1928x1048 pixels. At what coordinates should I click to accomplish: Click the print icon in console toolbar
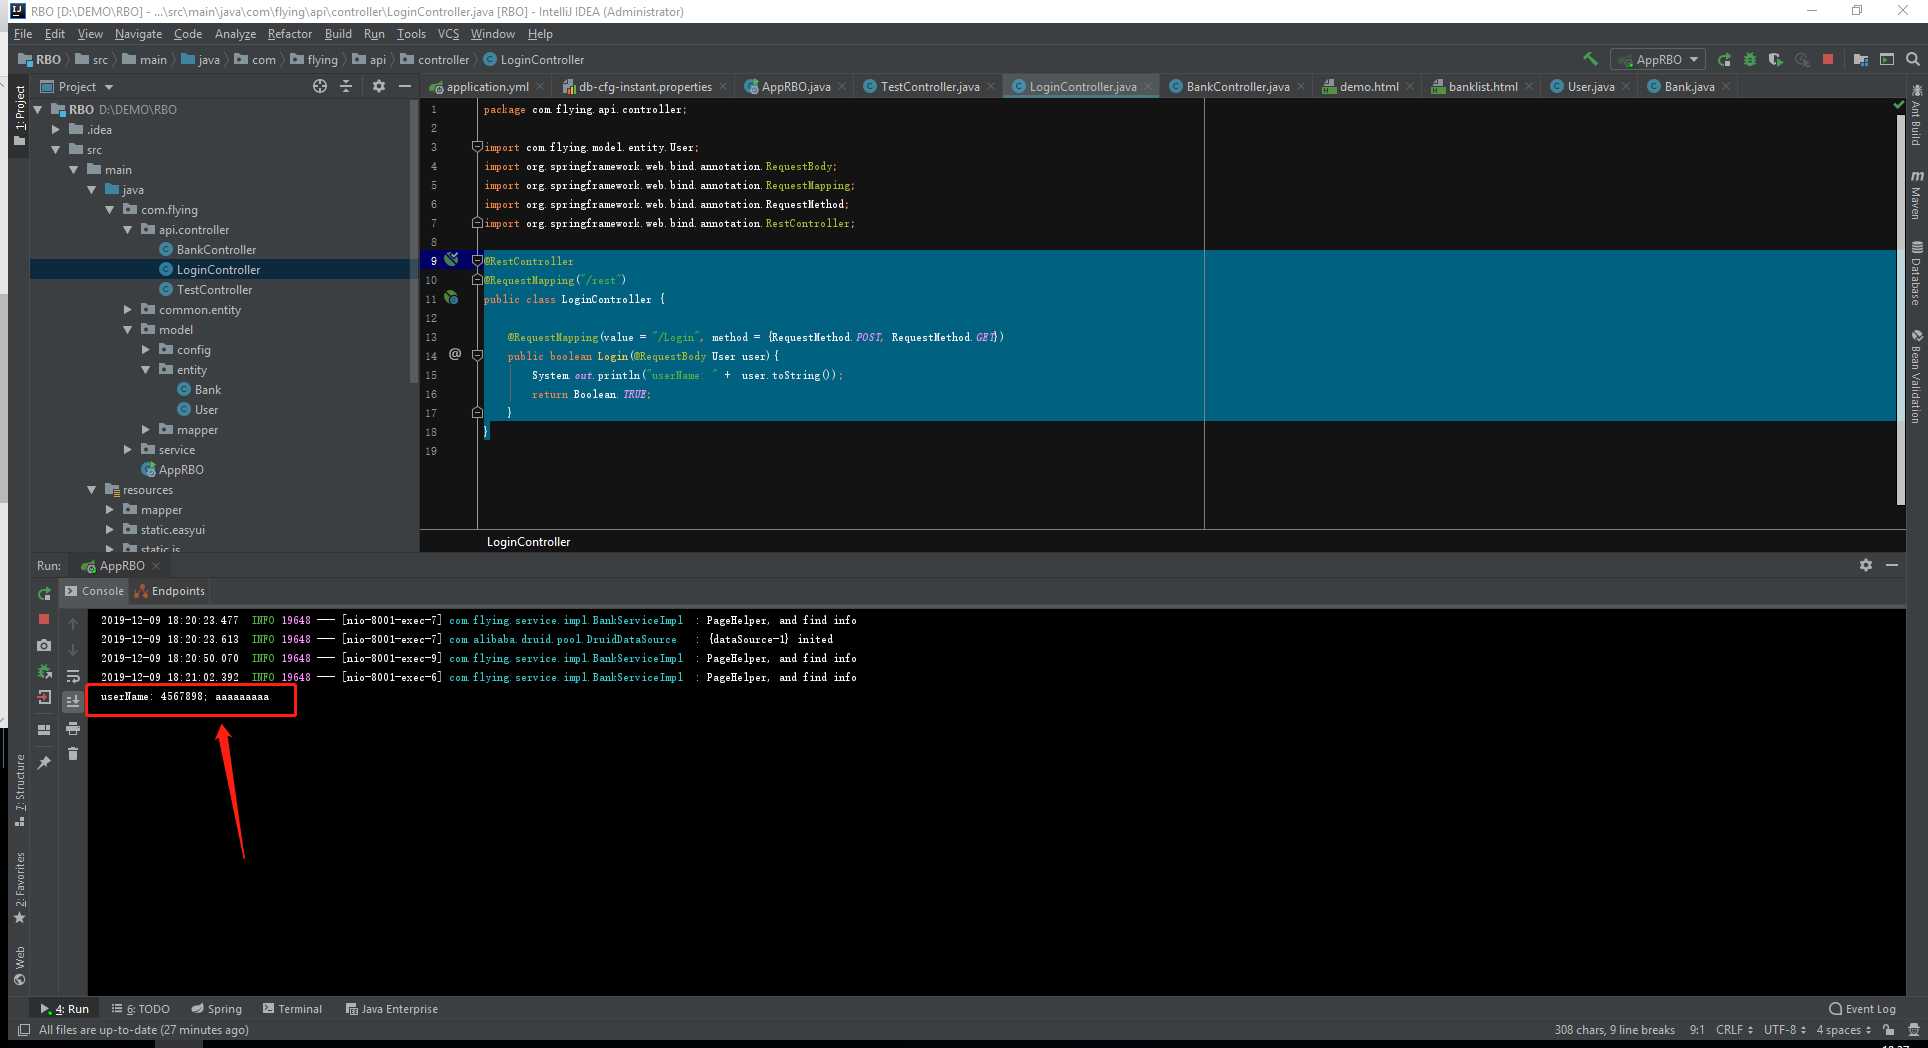[x=73, y=729]
